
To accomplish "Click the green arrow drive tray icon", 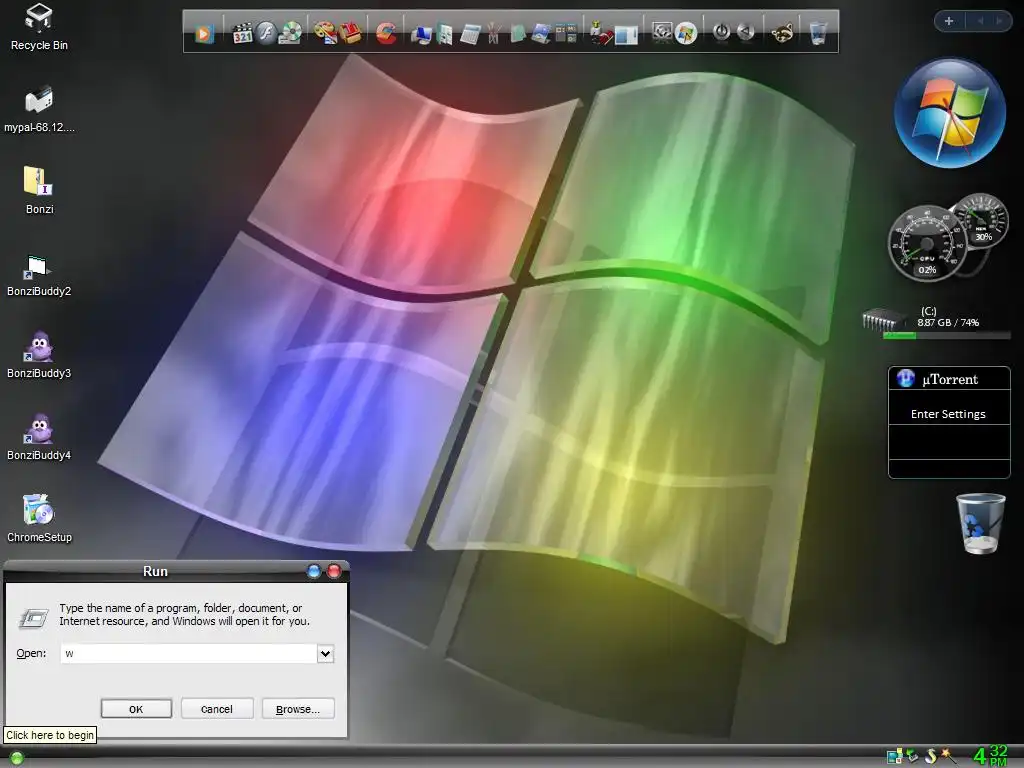I will [912, 756].
